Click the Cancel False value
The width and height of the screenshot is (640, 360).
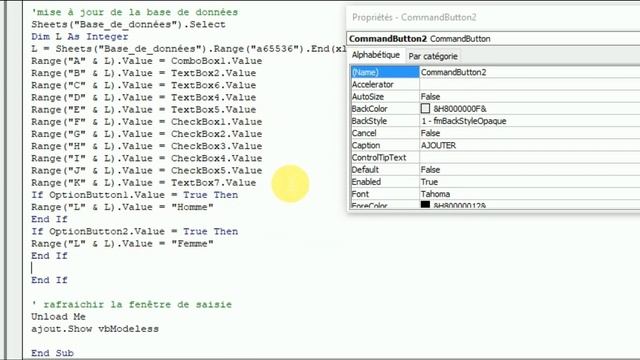point(530,133)
